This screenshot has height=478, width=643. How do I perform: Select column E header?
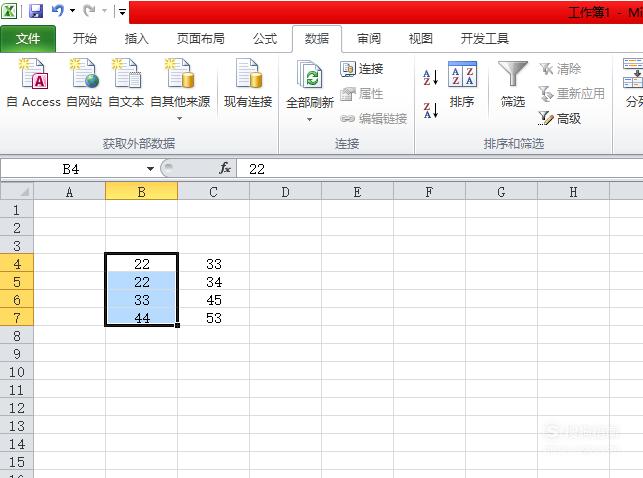357,192
